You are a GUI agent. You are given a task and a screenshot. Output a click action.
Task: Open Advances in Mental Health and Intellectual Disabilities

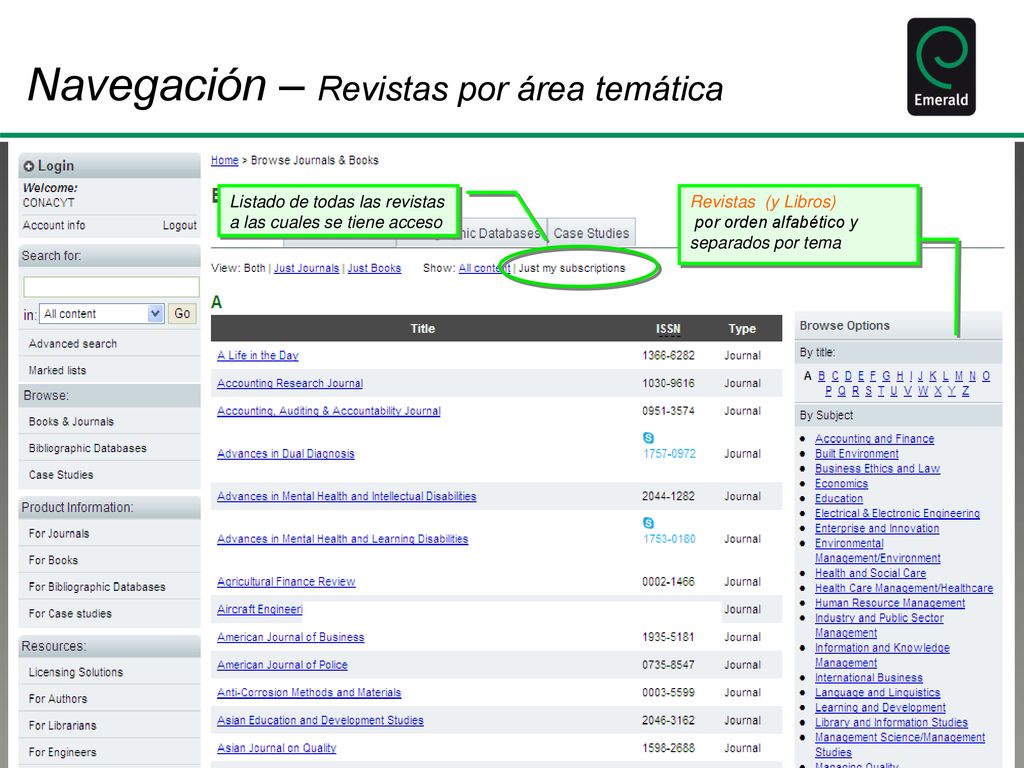click(x=347, y=496)
